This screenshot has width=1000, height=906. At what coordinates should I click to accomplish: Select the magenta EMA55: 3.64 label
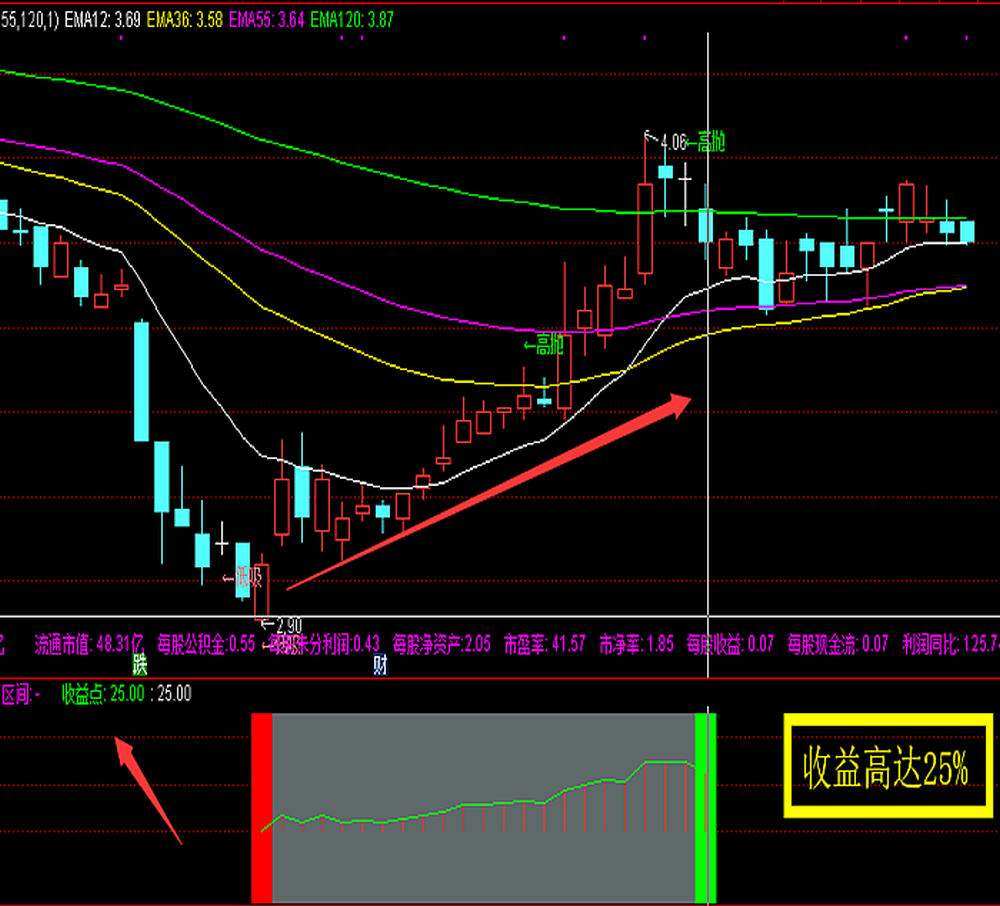tap(267, 19)
